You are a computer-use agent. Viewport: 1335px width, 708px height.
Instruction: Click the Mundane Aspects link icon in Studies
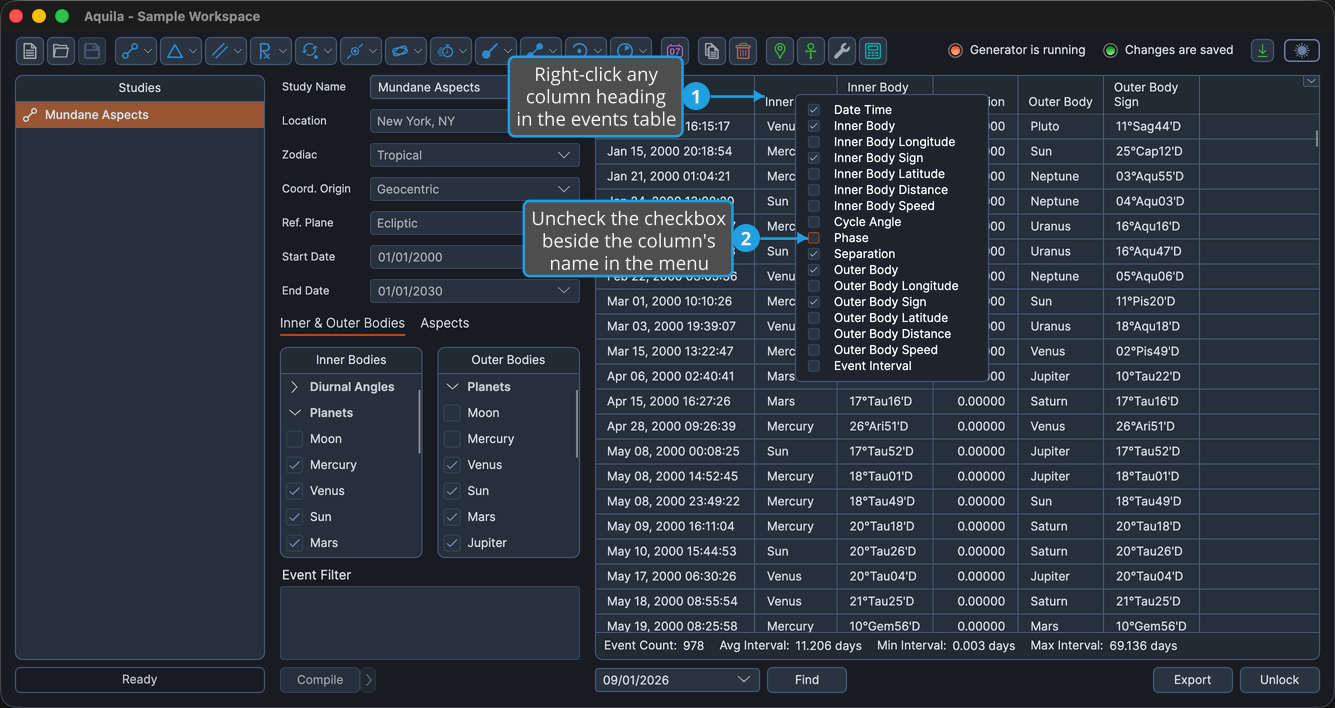[x=30, y=115]
